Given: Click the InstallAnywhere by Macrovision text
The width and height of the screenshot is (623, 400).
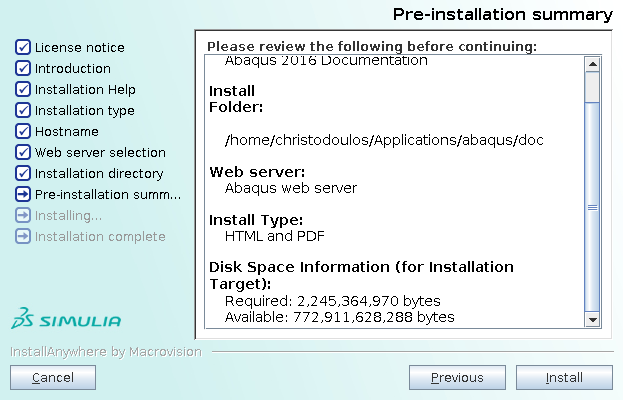Looking at the screenshot, I should click(x=106, y=352).
